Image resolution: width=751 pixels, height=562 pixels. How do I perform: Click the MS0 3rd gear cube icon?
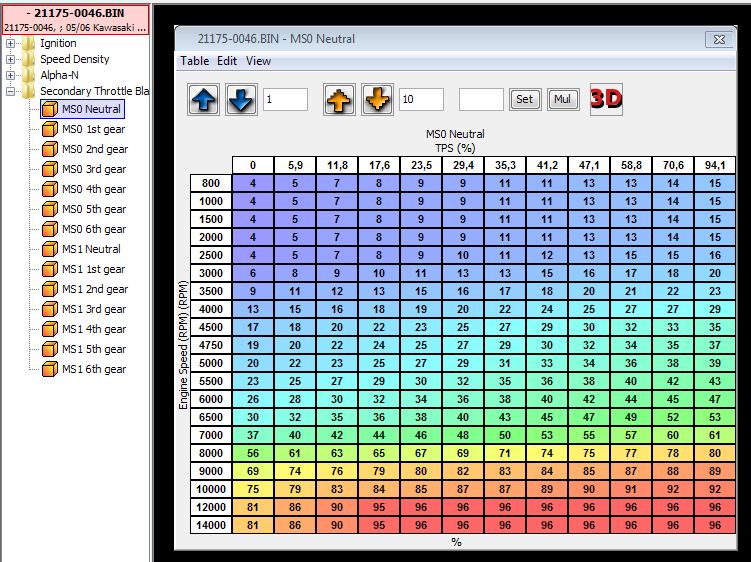point(49,169)
